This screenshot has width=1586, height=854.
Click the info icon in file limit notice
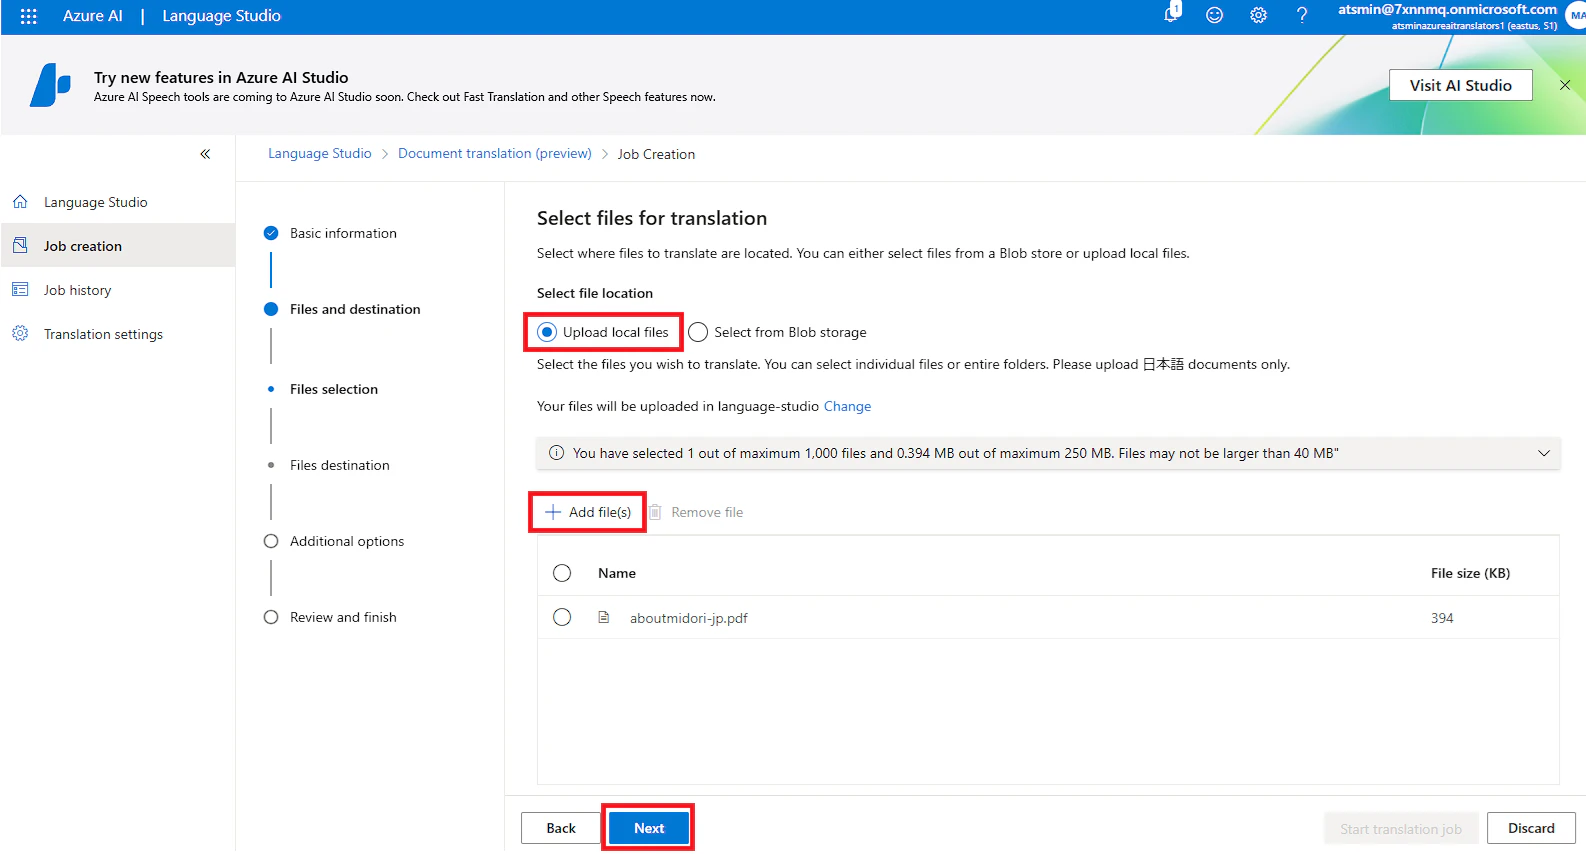(x=556, y=453)
